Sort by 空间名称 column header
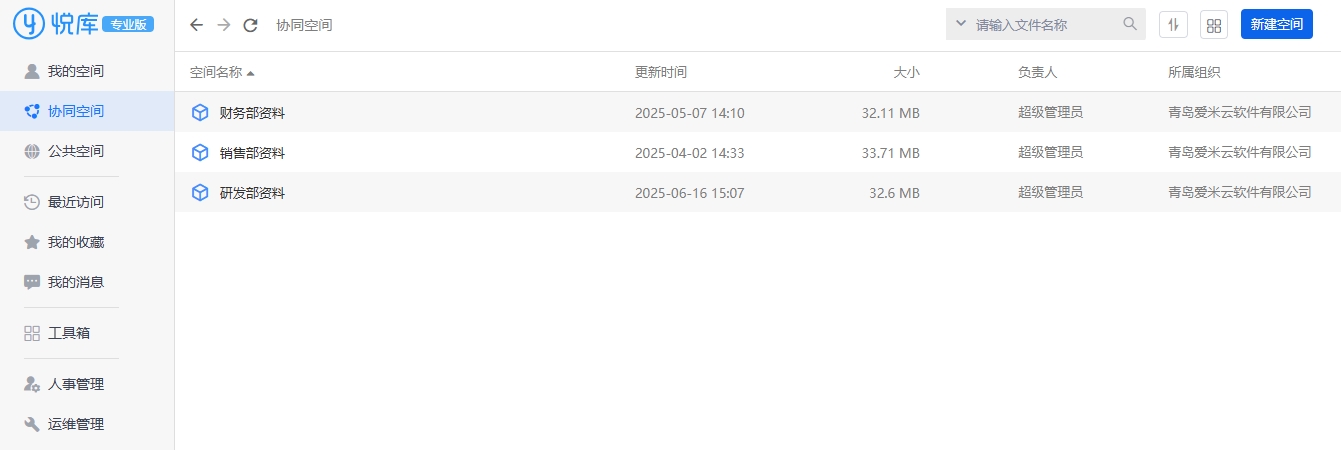The height and width of the screenshot is (450, 1341). (x=216, y=72)
